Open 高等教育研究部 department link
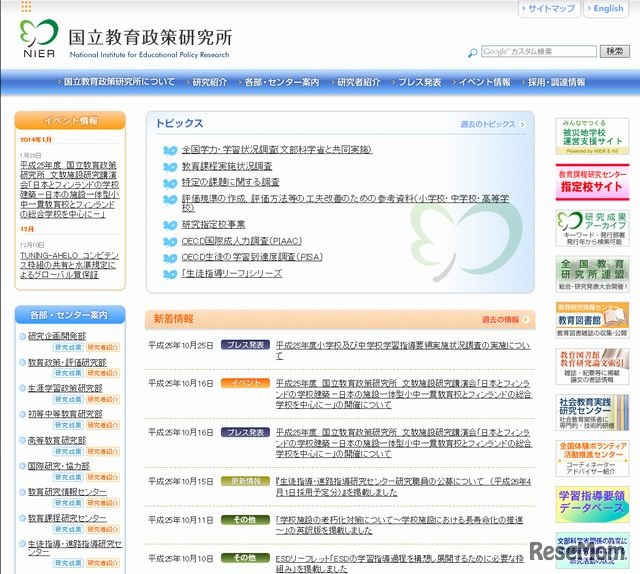Viewport: 640px width, 574px height. pos(57,441)
